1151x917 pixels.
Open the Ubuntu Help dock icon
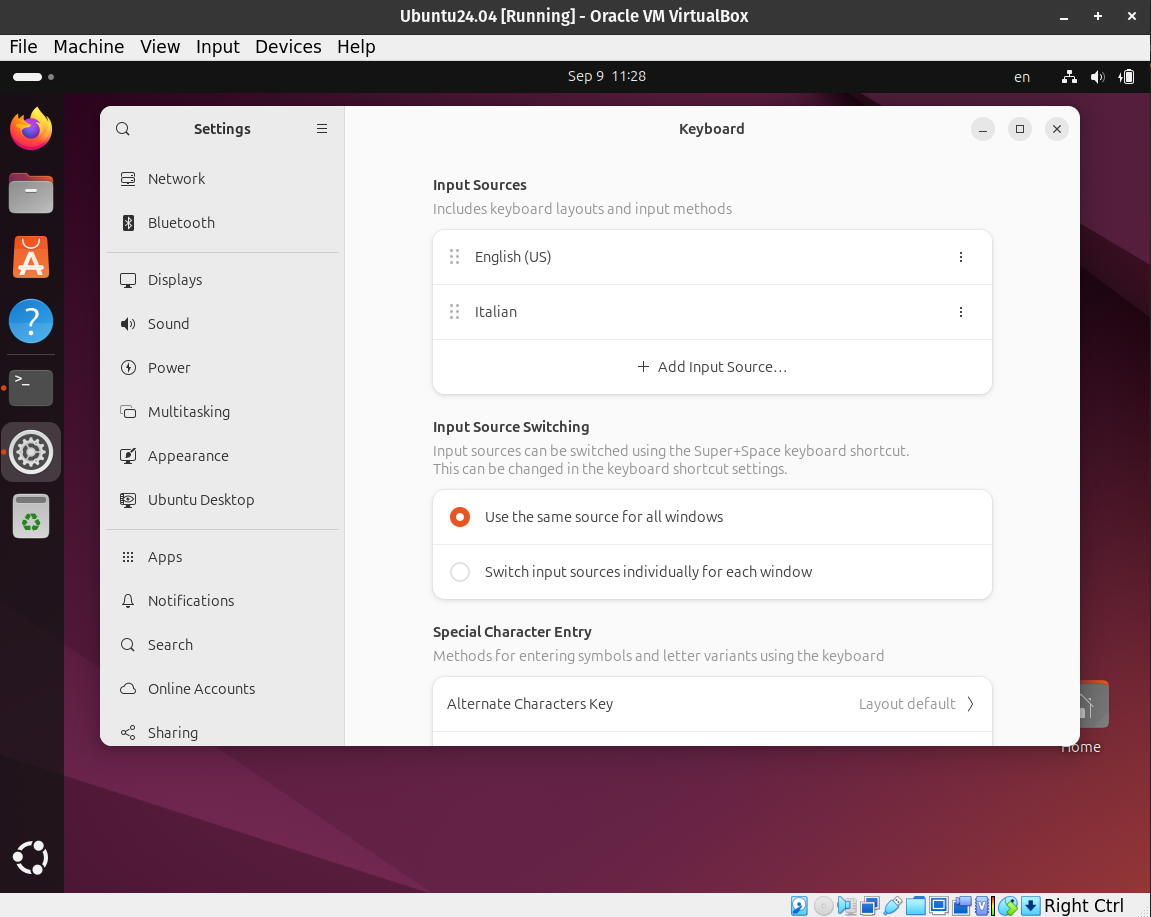[x=31, y=322]
